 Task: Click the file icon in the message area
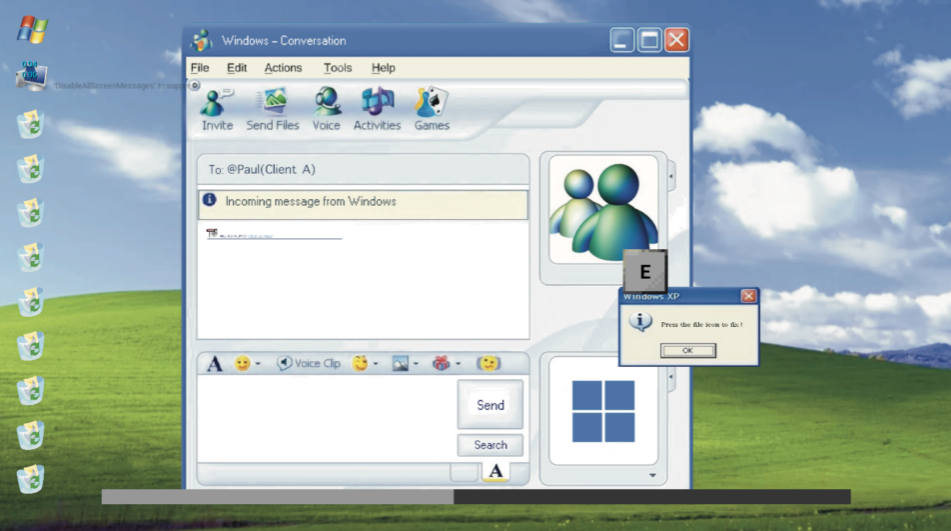(x=212, y=233)
